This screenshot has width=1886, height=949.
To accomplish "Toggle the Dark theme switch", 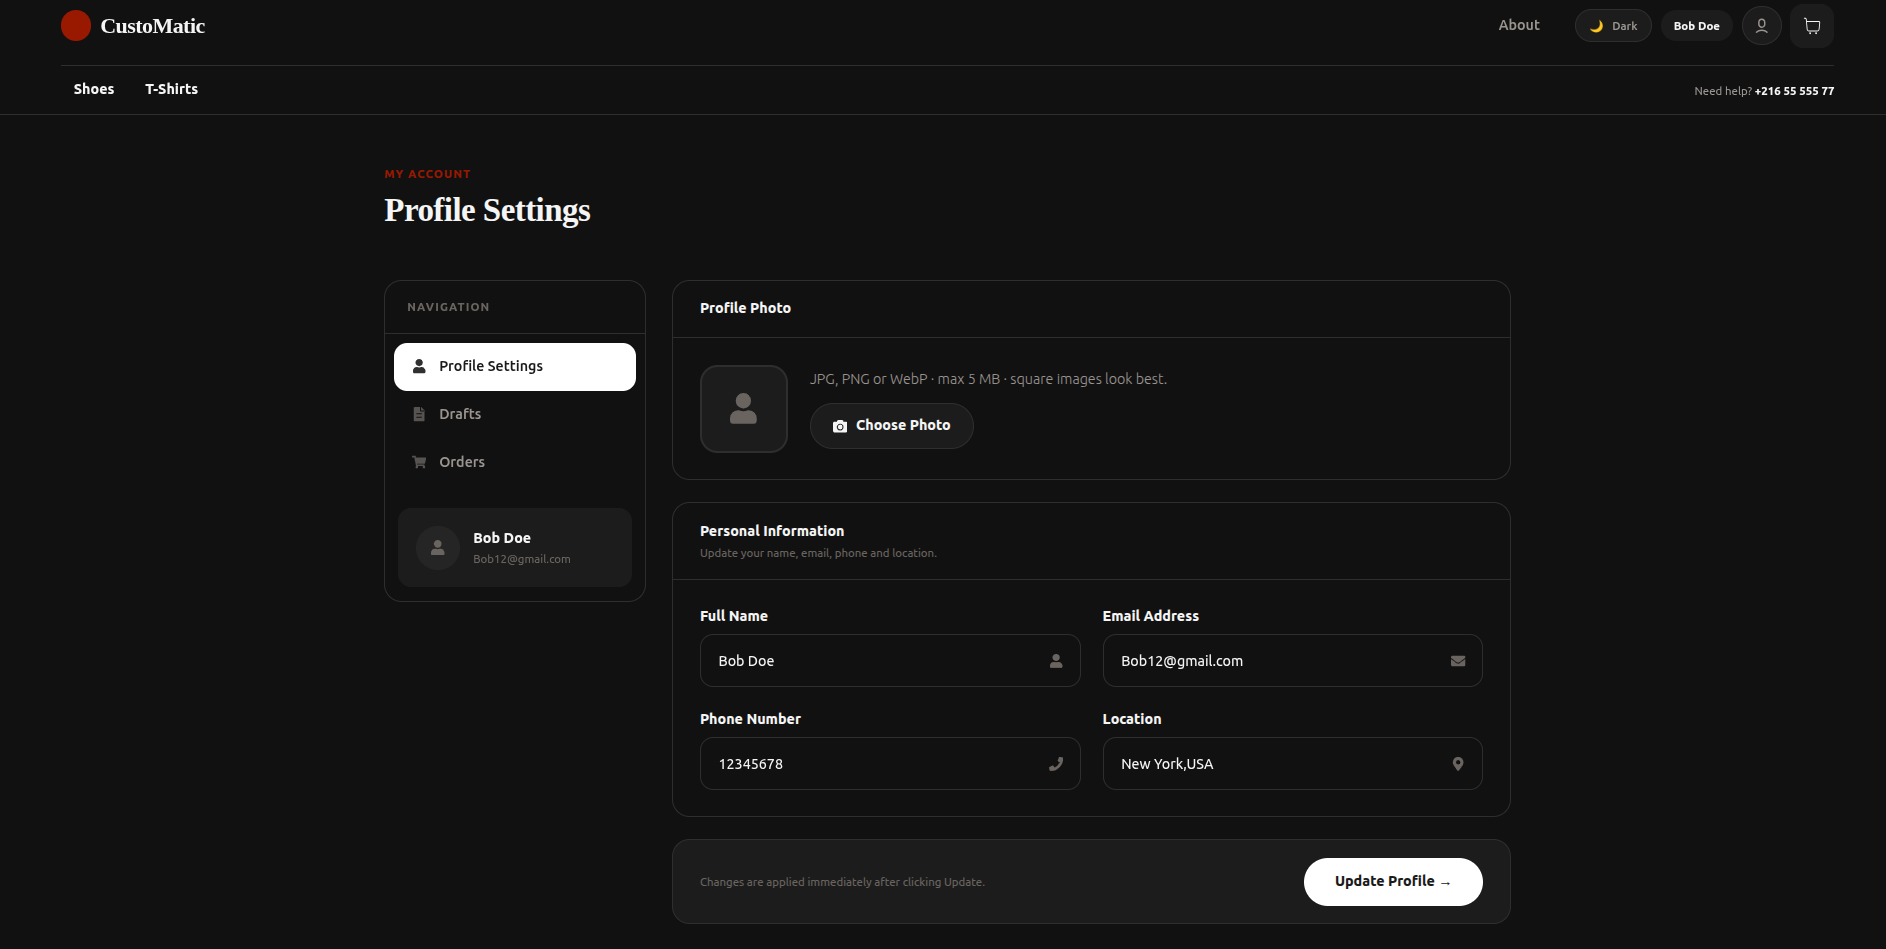I will pyautogui.click(x=1613, y=26).
